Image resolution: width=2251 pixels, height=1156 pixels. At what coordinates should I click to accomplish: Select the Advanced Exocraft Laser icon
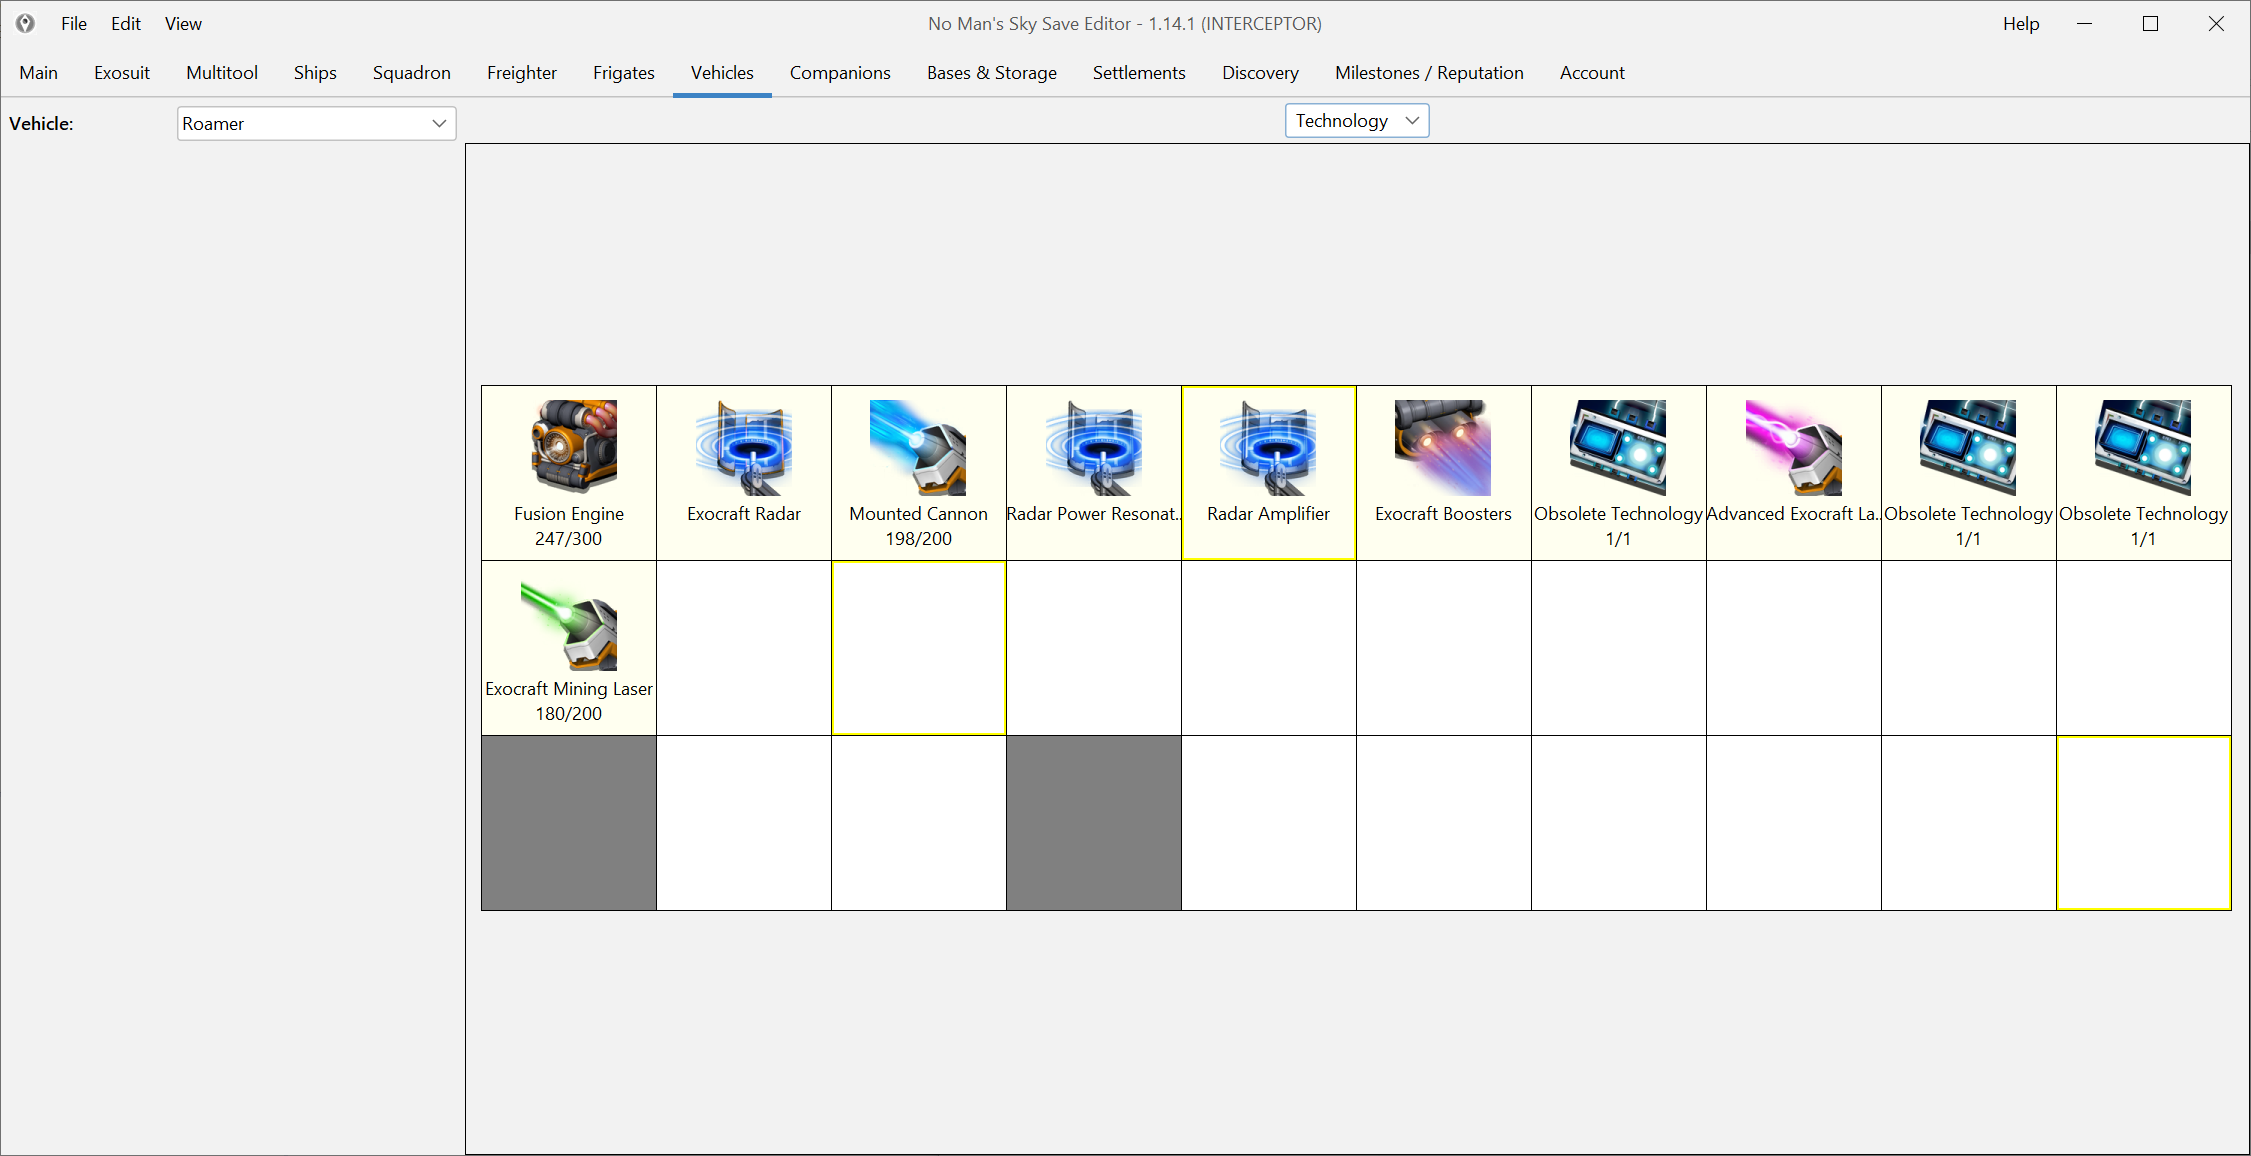(1792, 446)
